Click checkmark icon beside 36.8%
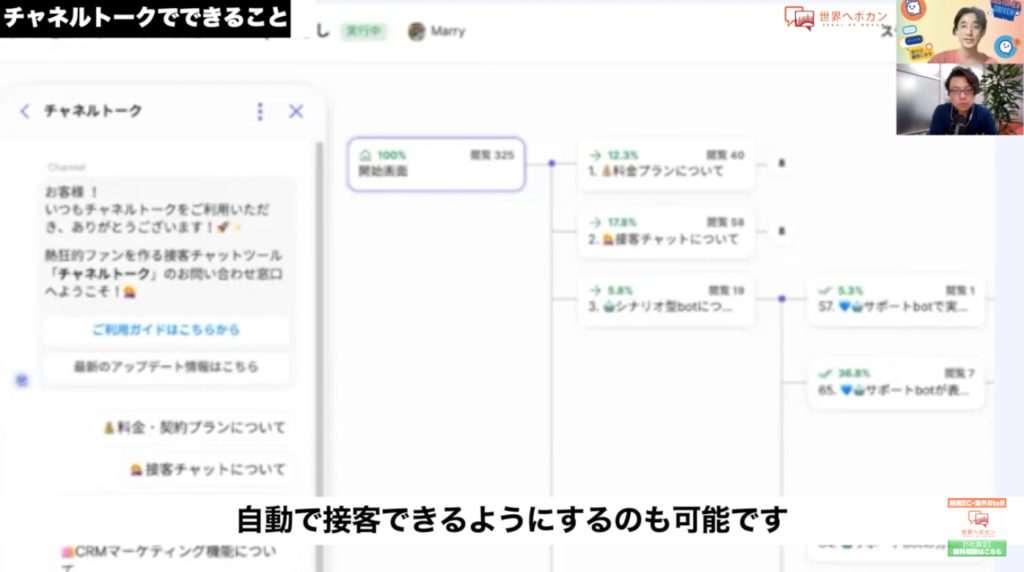Screen dimensions: 1024x572 click(825, 373)
